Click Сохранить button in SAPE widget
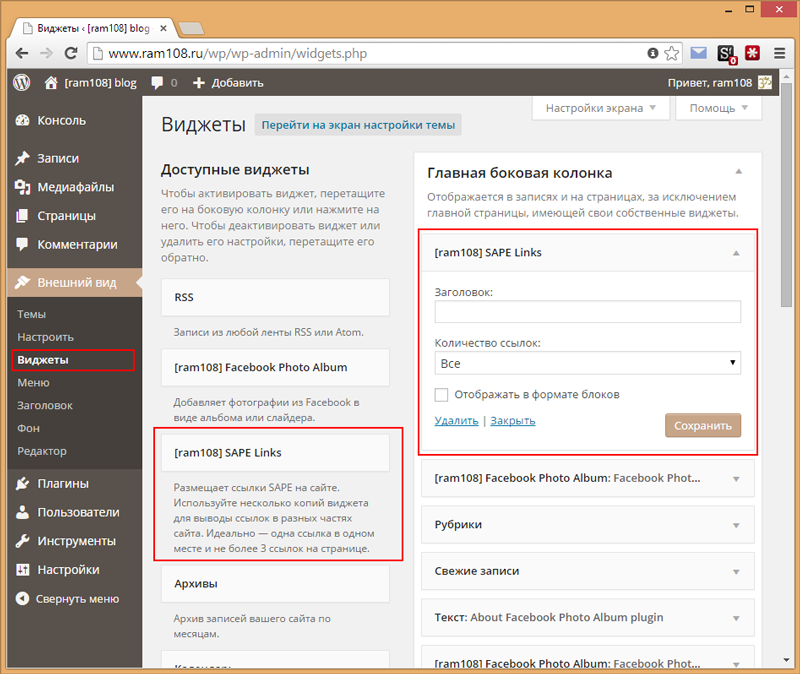This screenshot has height=674, width=800. (703, 426)
